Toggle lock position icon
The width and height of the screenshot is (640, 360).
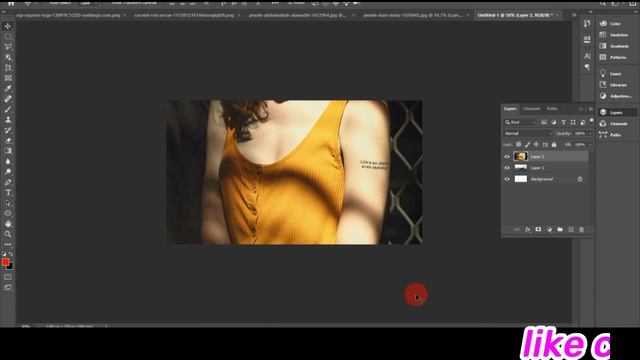536,144
